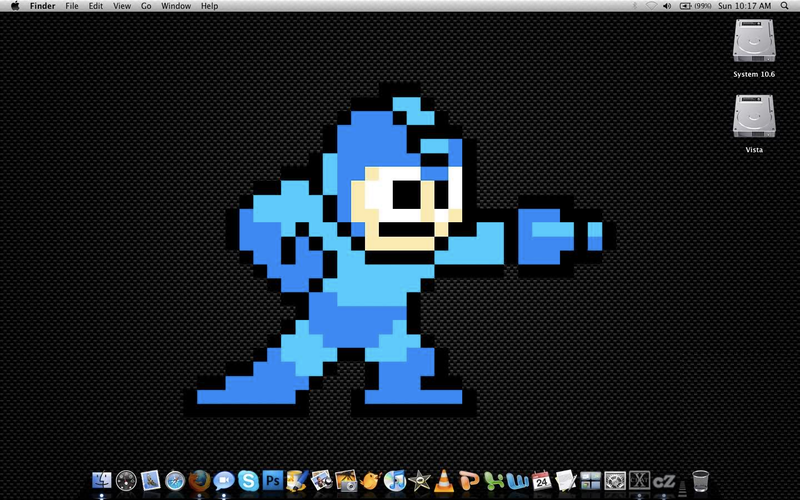The height and width of the screenshot is (500, 800).
Task: Open the Finder application menu
Action: tap(42, 6)
